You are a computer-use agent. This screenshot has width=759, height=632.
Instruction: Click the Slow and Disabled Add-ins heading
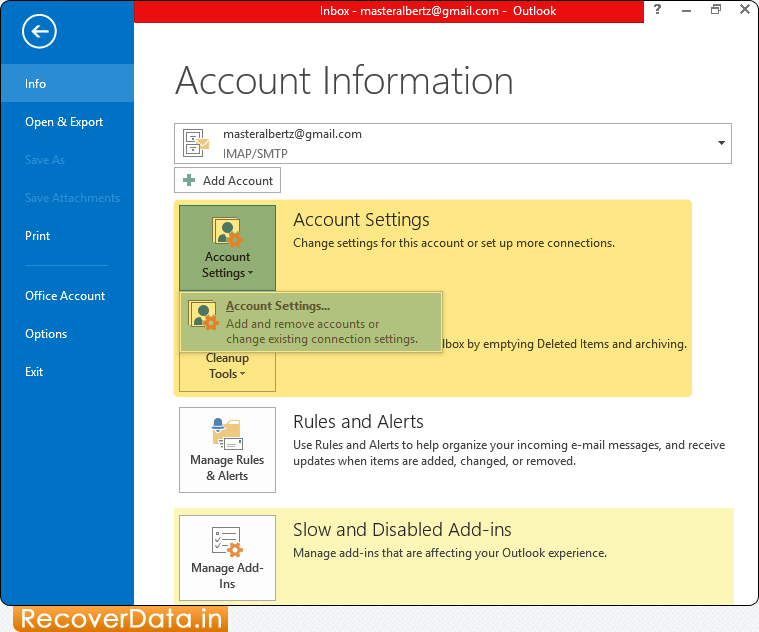pos(402,530)
